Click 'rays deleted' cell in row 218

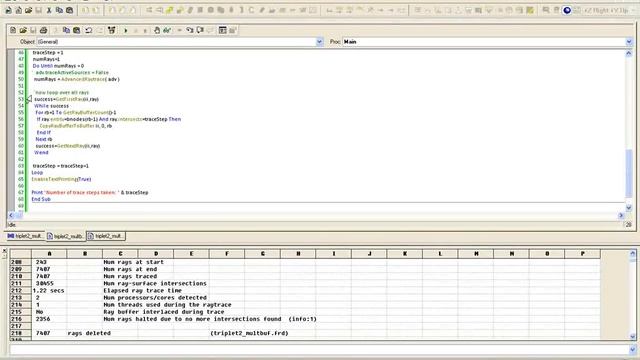coord(89,333)
